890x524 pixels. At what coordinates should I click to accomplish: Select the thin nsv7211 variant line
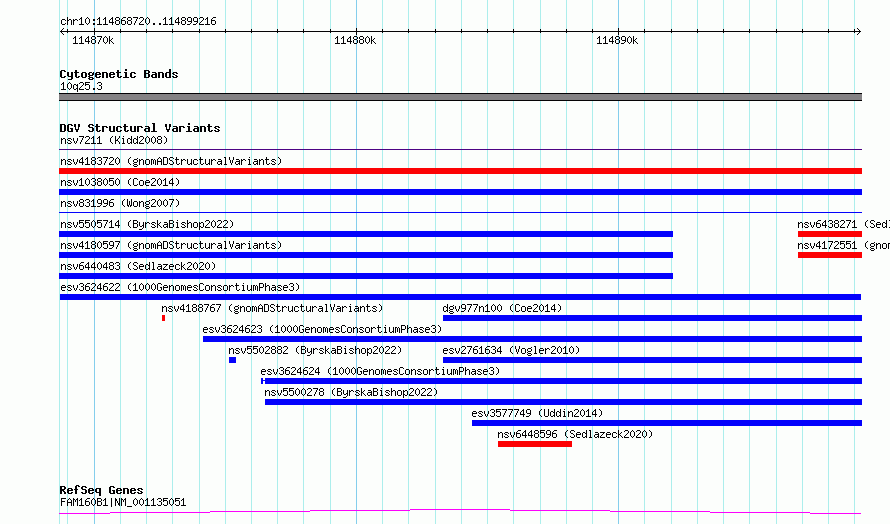click(x=460, y=150)
